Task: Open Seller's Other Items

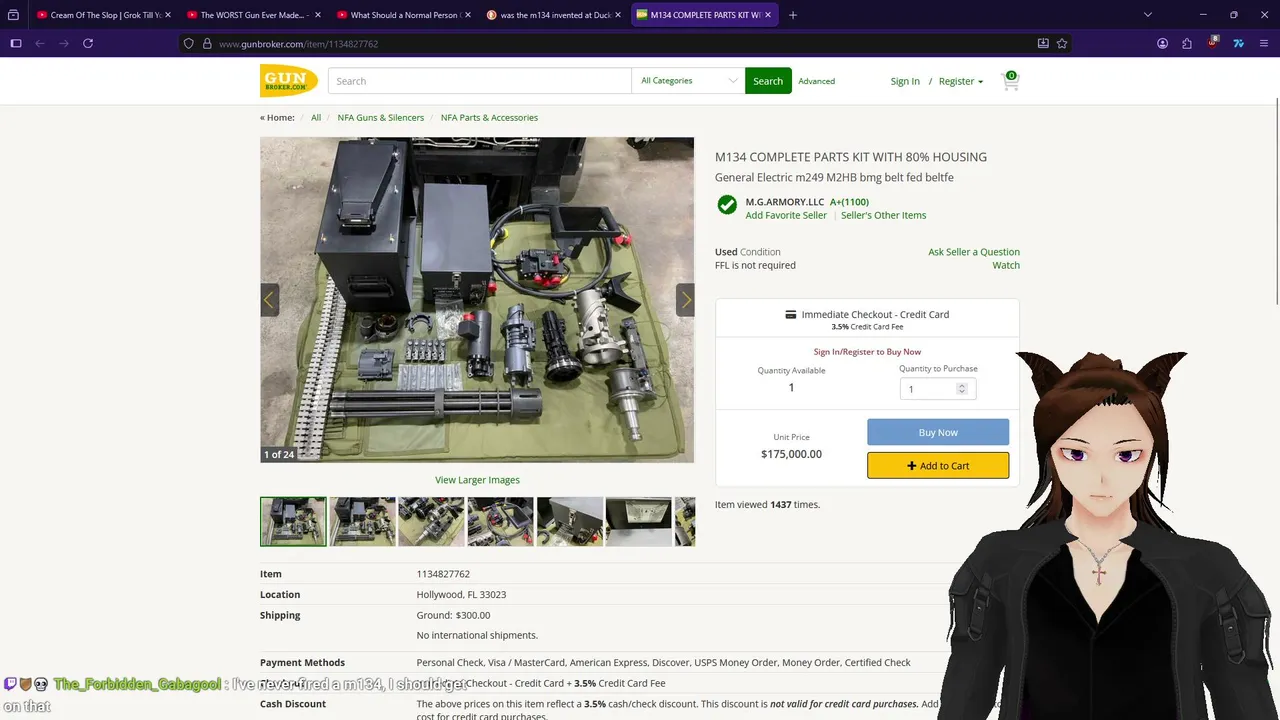Action: tap(883, 215)
